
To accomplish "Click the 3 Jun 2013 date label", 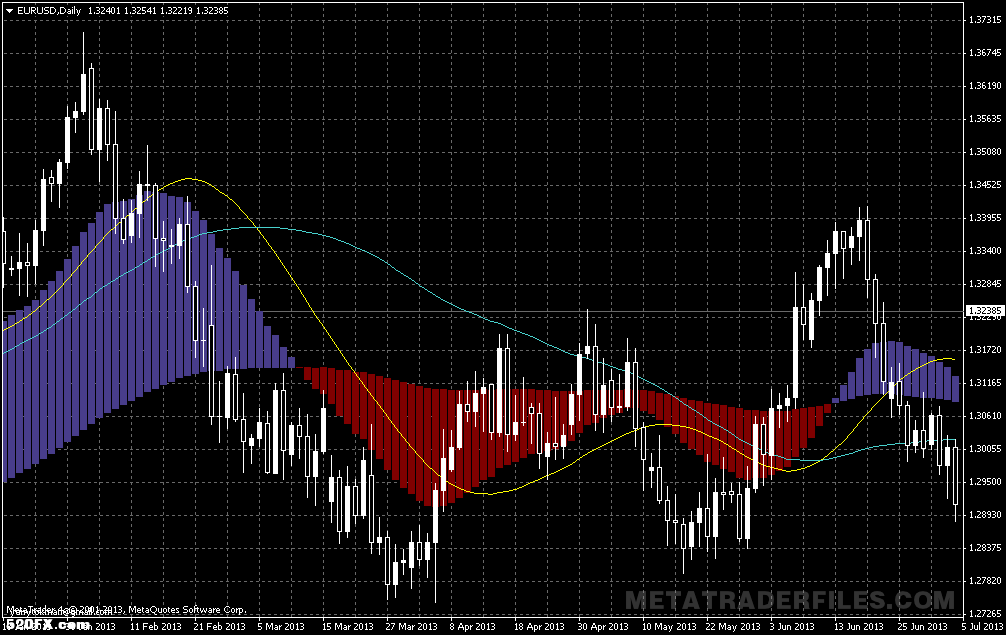I will pos(792,626).
